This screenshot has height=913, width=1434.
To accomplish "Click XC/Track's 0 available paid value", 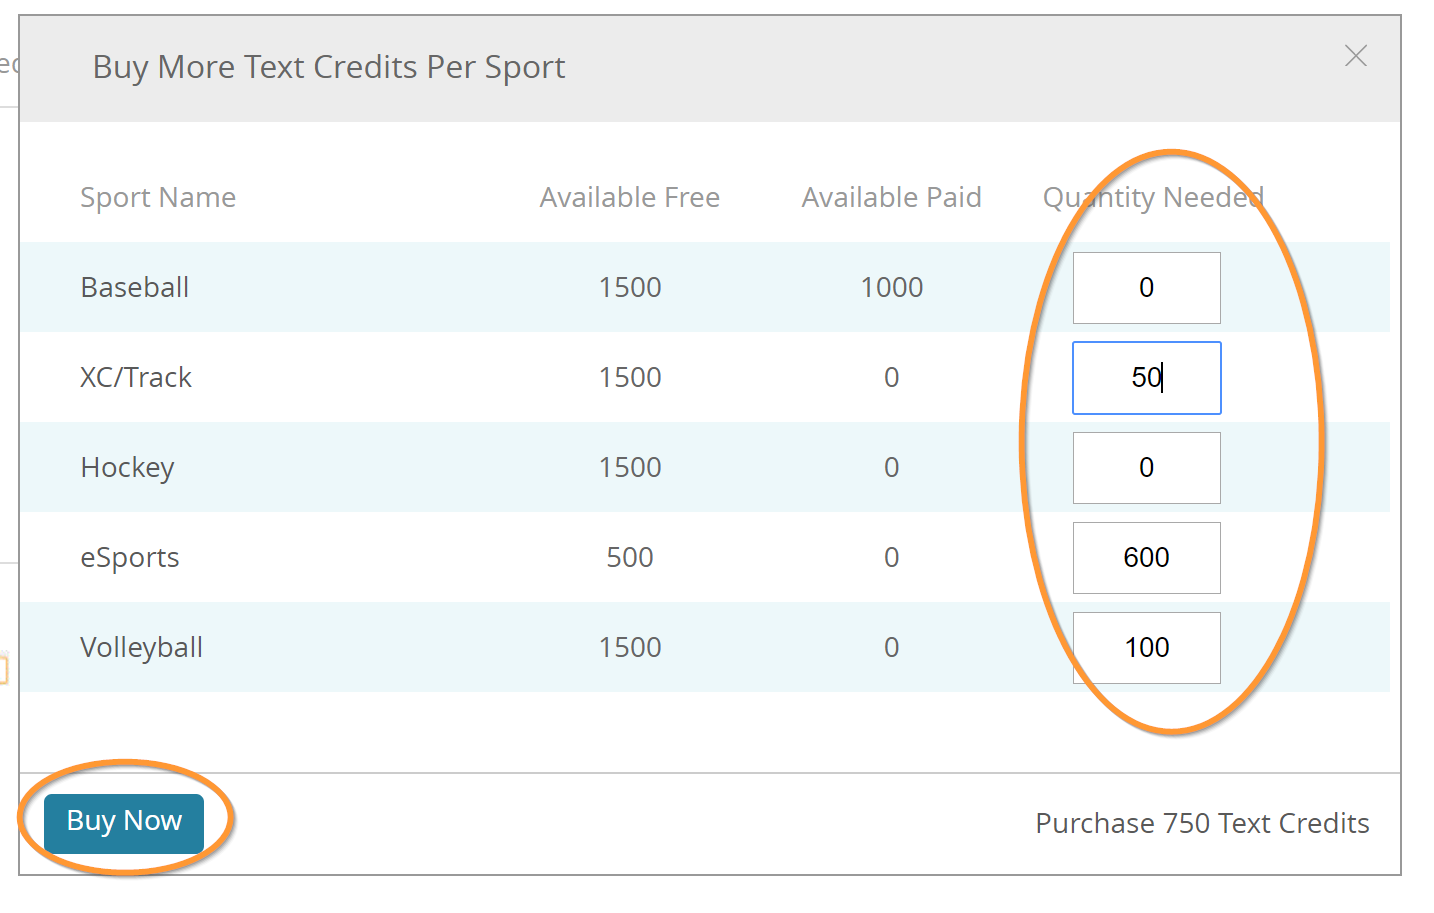I will click(892, 378).
